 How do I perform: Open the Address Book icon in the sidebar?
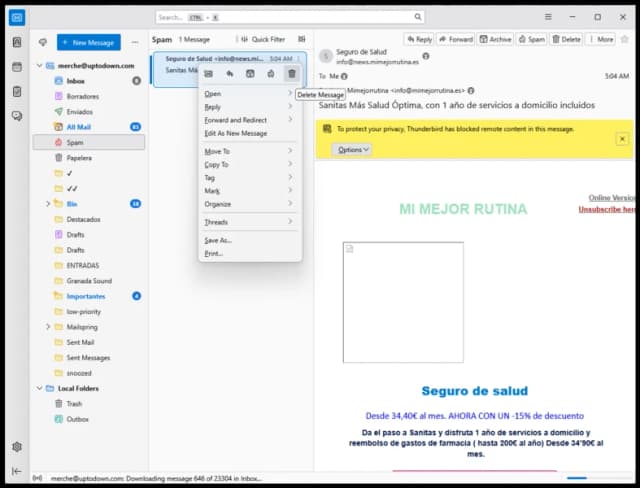point(17,42)
